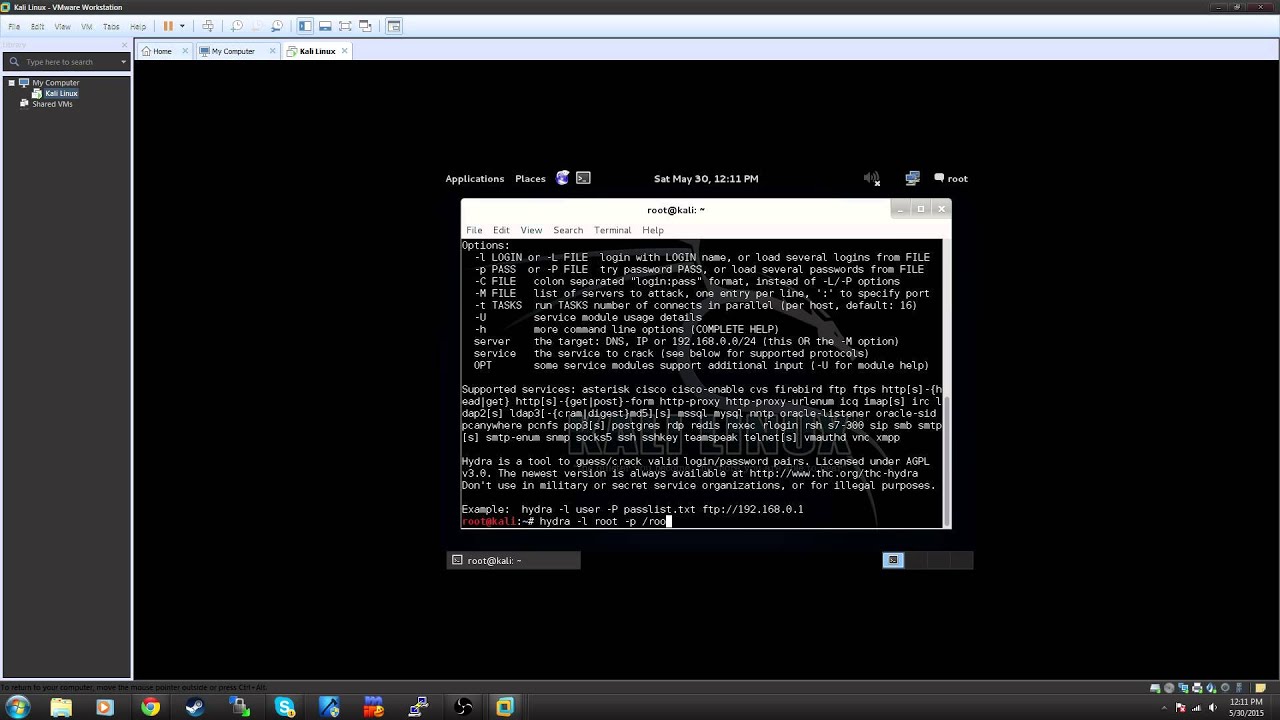Open the Windows Start menu

click(17, 707)
